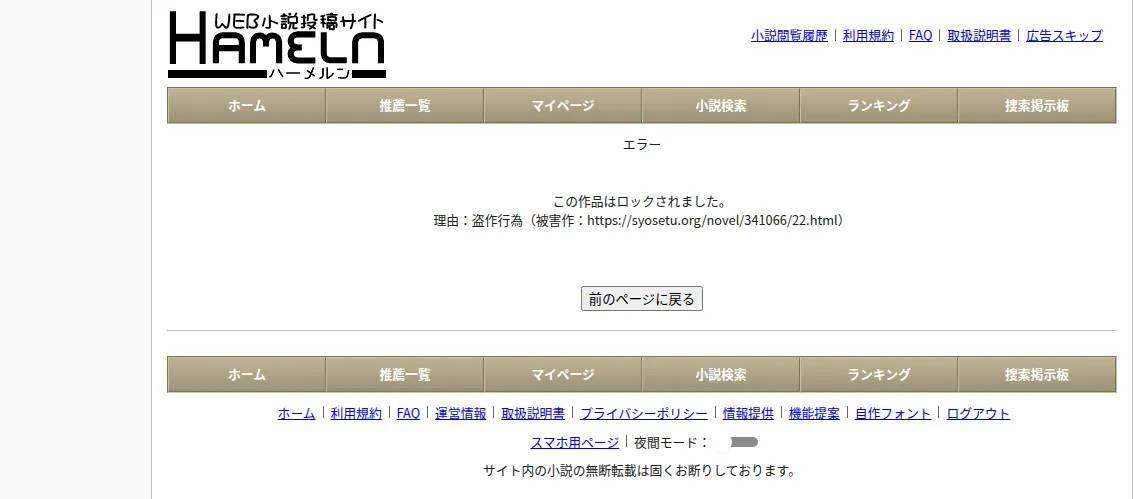Image resolution: width=1133 pixels, height=499 pixels.
Task: Open 捜索掲示板 in top navigation bar
Action: click(x=1037, y=105)
